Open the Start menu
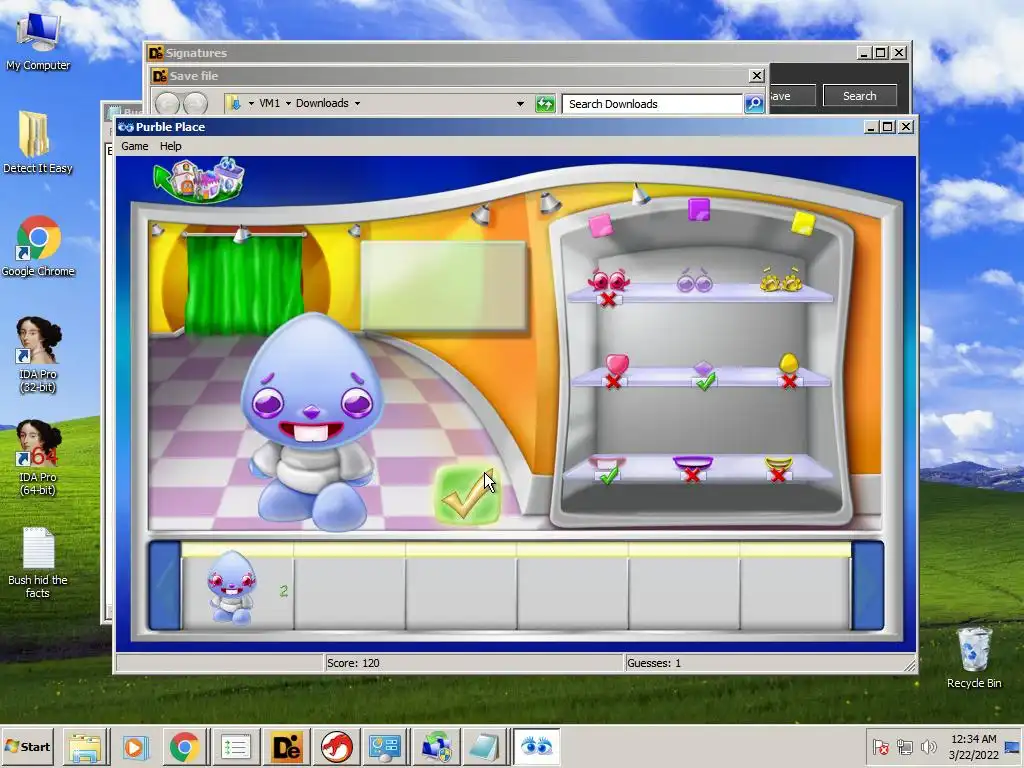 click(x=29, y=746)
